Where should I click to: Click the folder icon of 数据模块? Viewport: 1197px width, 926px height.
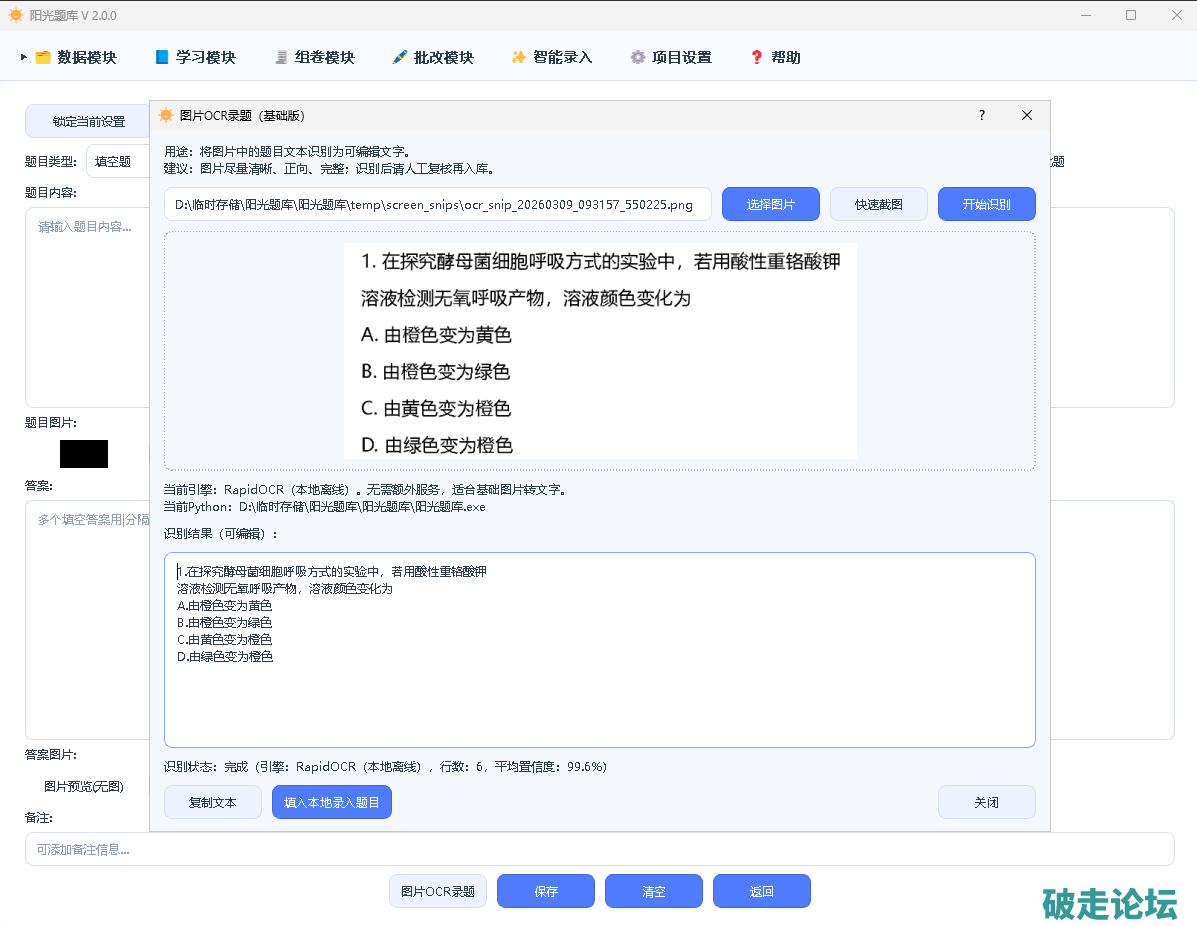point(43,58)
